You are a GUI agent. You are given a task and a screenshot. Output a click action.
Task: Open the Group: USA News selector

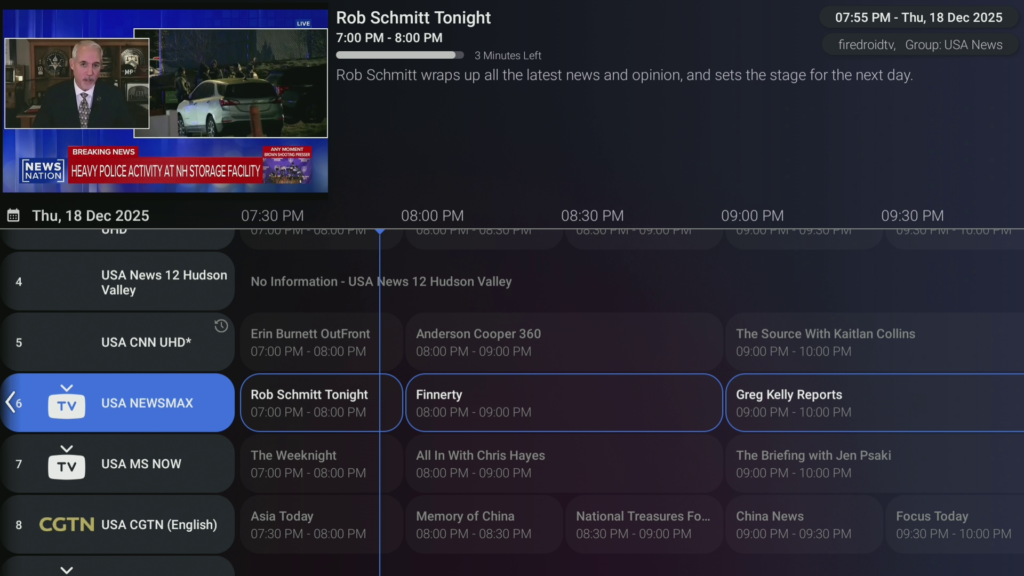tap(953, 44)
